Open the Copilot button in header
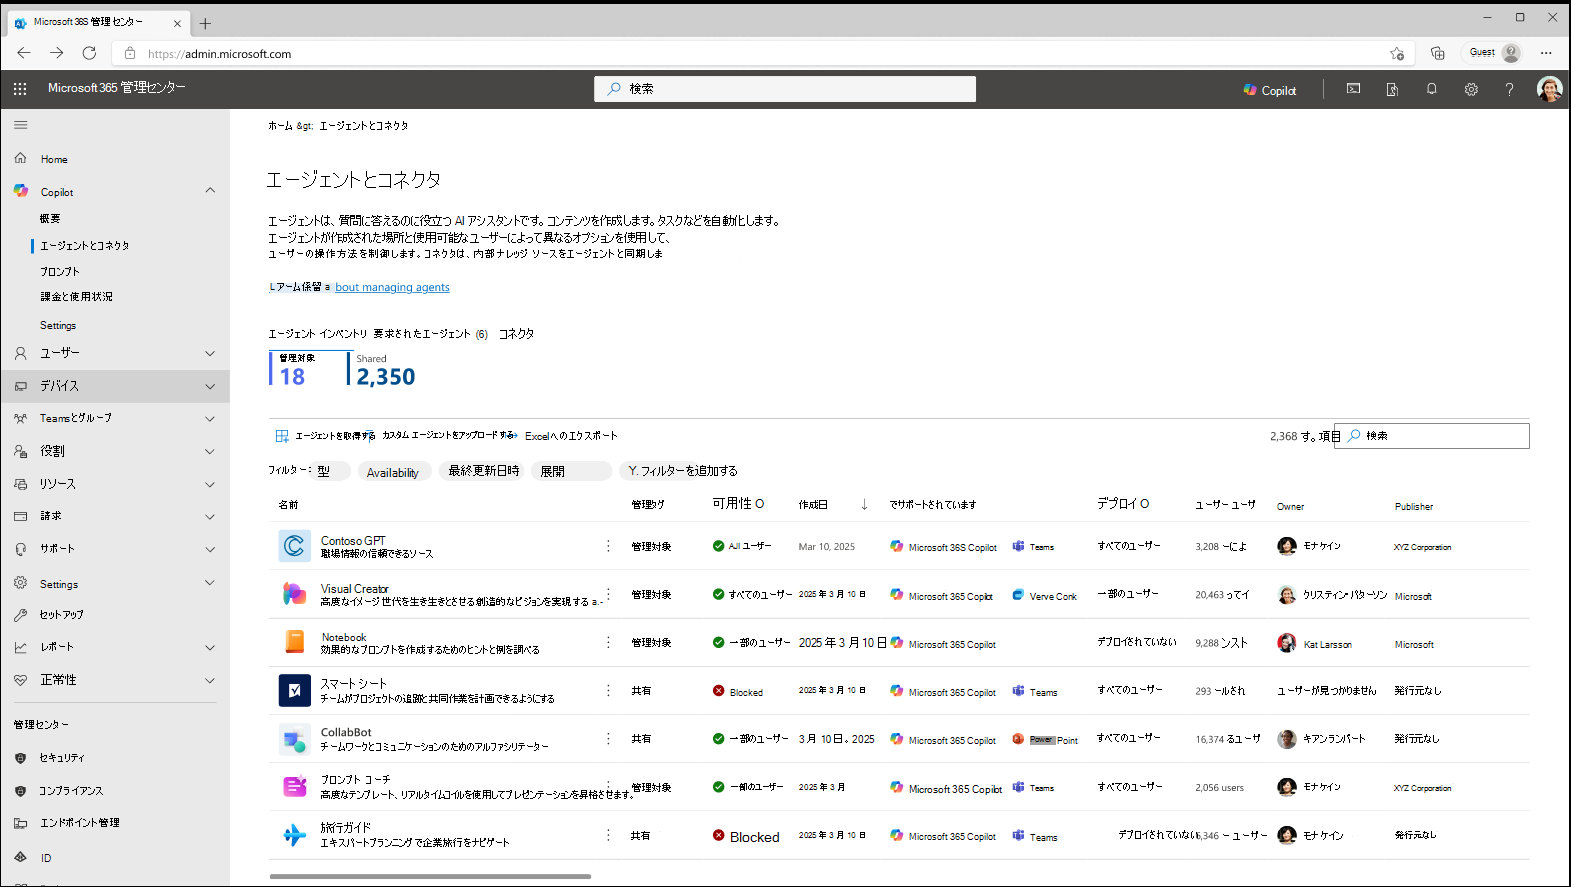 pyautogui.click(x=1270, y=90)
